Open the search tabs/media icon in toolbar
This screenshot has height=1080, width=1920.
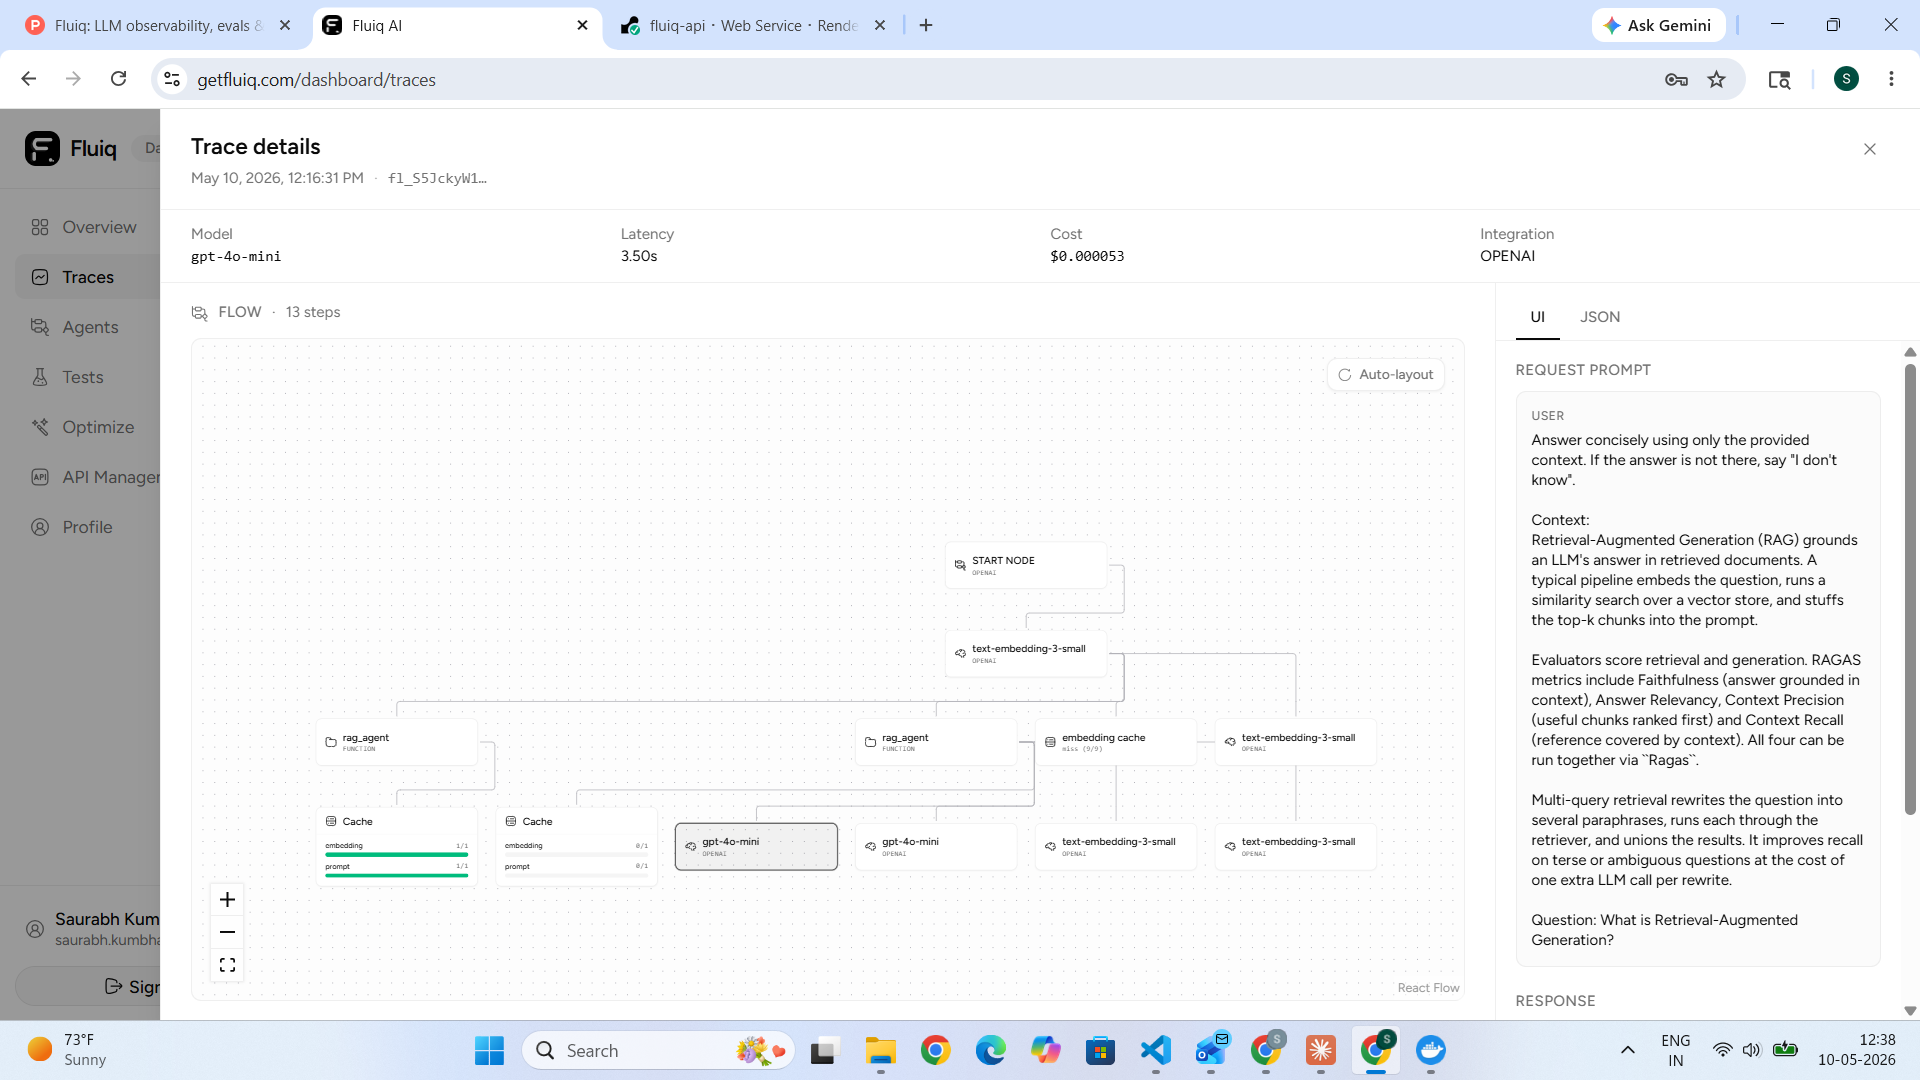1779,79
